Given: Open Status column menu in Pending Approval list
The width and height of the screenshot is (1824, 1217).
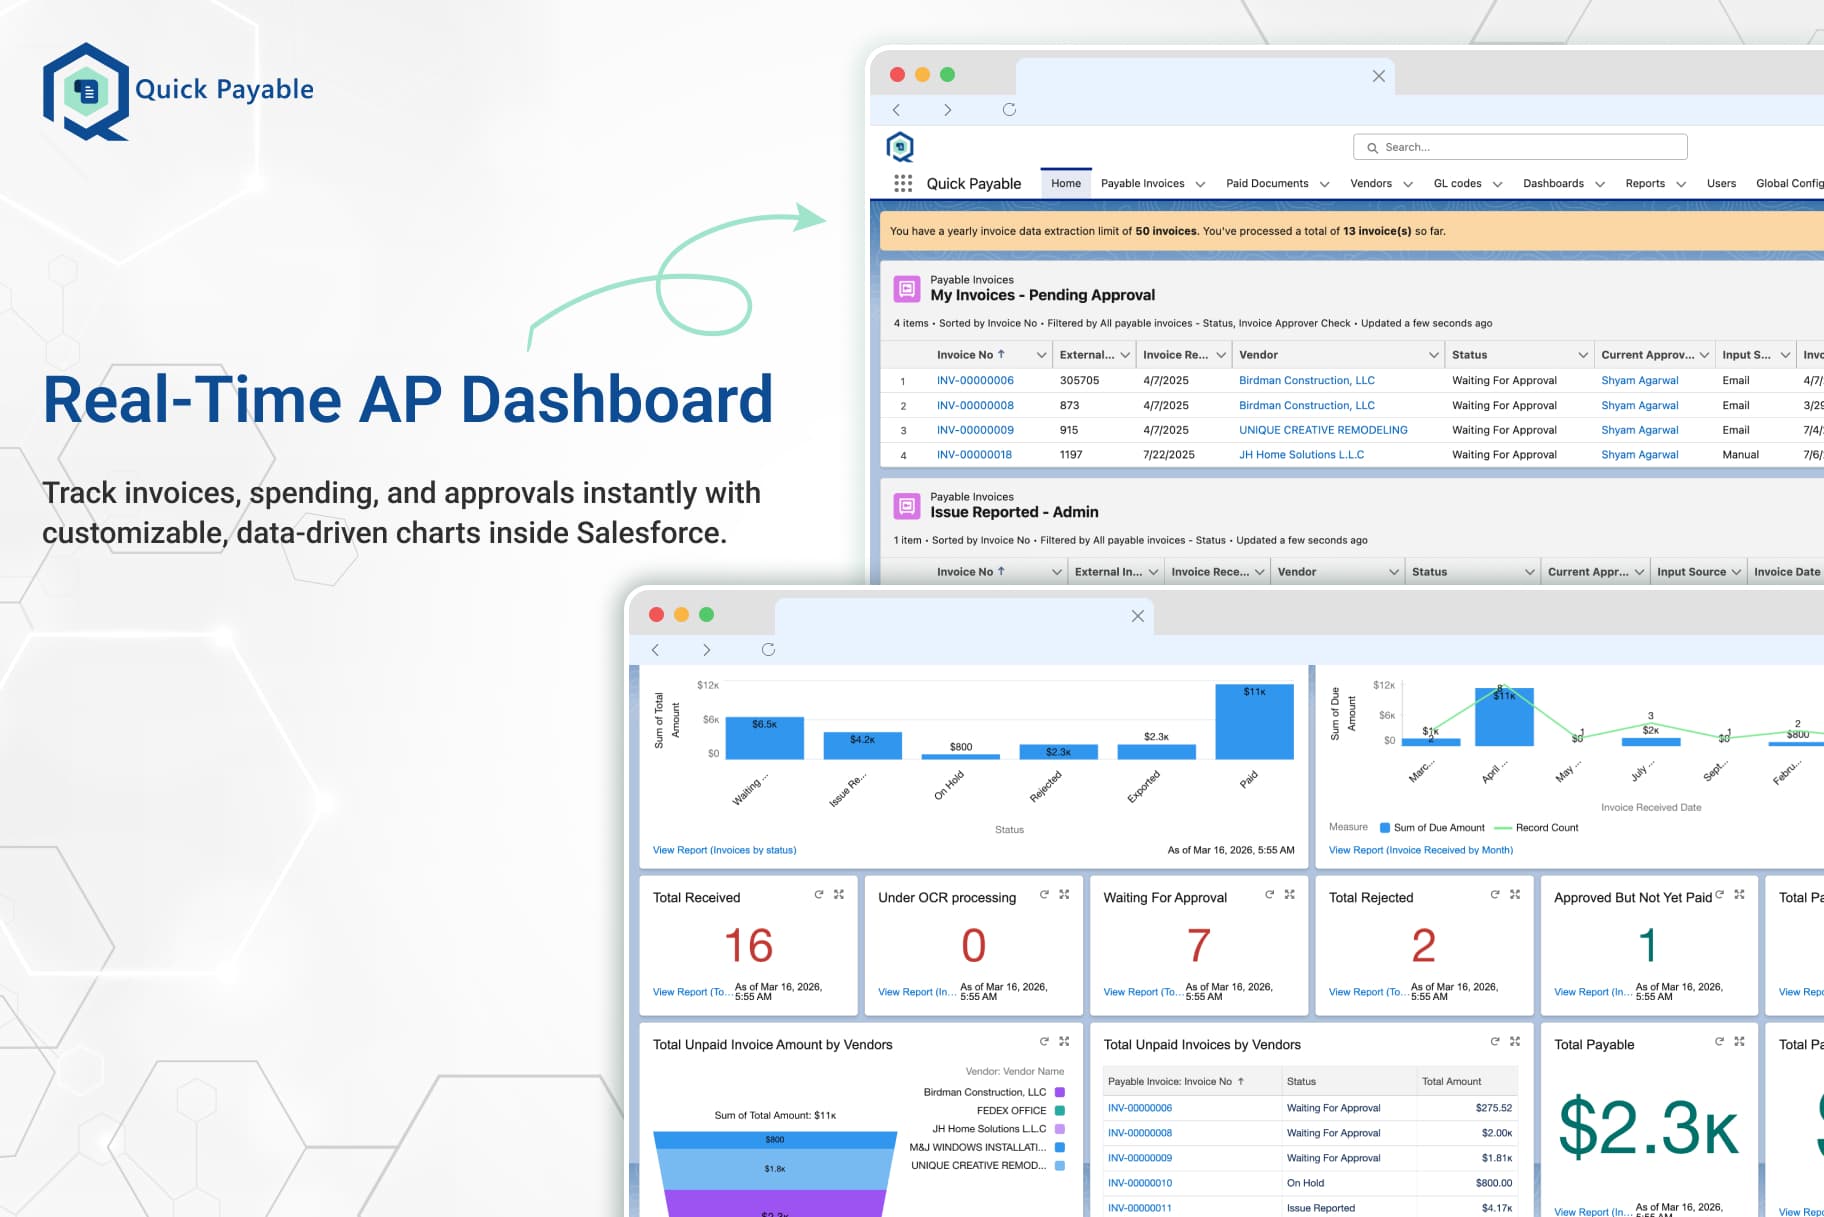Looking at the screenshot, I should (1582, 355).
